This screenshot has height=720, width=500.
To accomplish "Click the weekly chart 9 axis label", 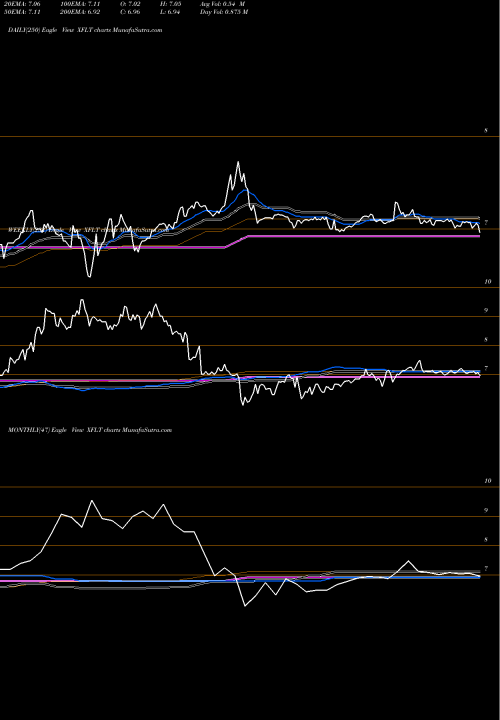I will pyautogui.click(x=486, y=311).
